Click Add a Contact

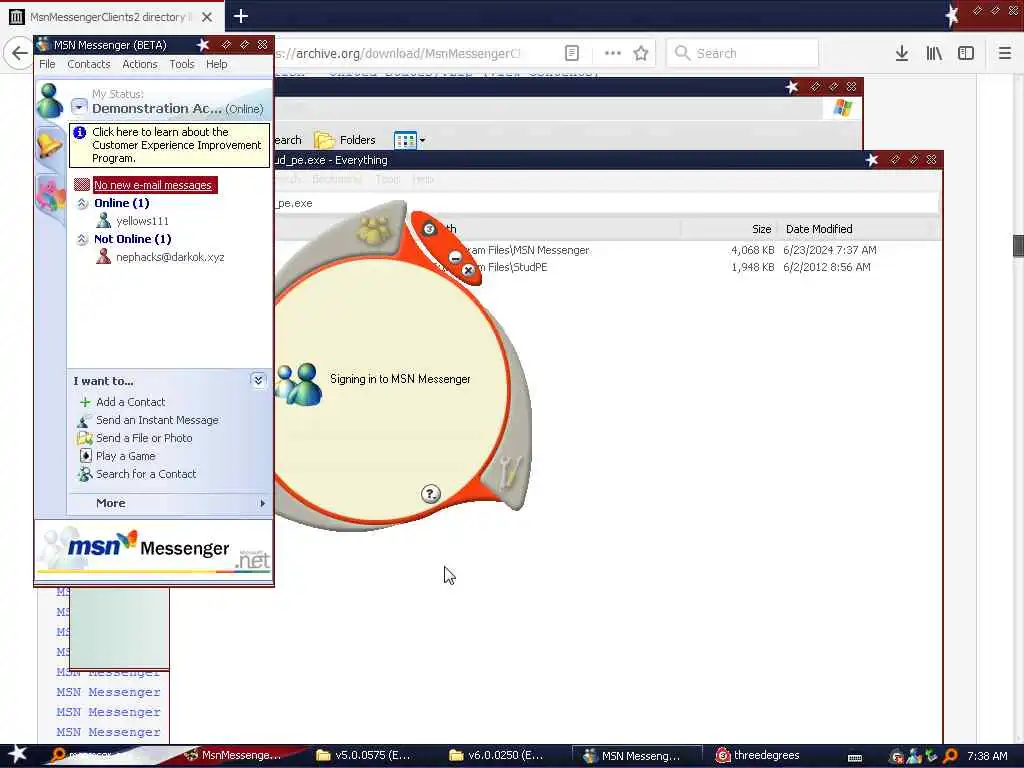[131, 402]
